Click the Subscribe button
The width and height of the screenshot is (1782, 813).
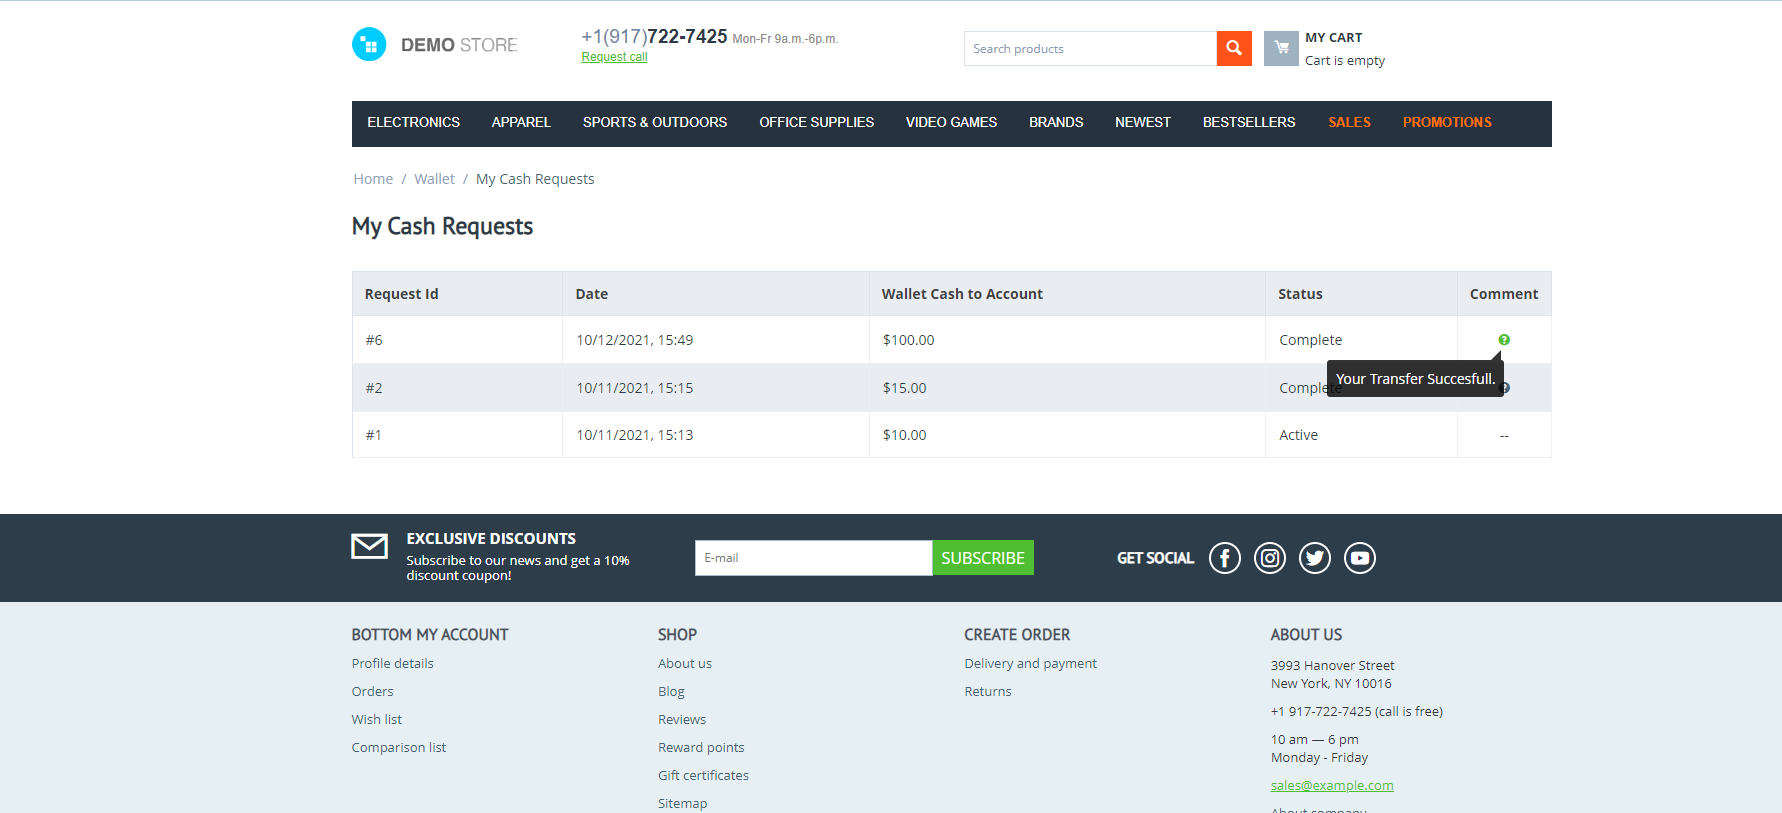pyautogui.click(x=983, y=558)
